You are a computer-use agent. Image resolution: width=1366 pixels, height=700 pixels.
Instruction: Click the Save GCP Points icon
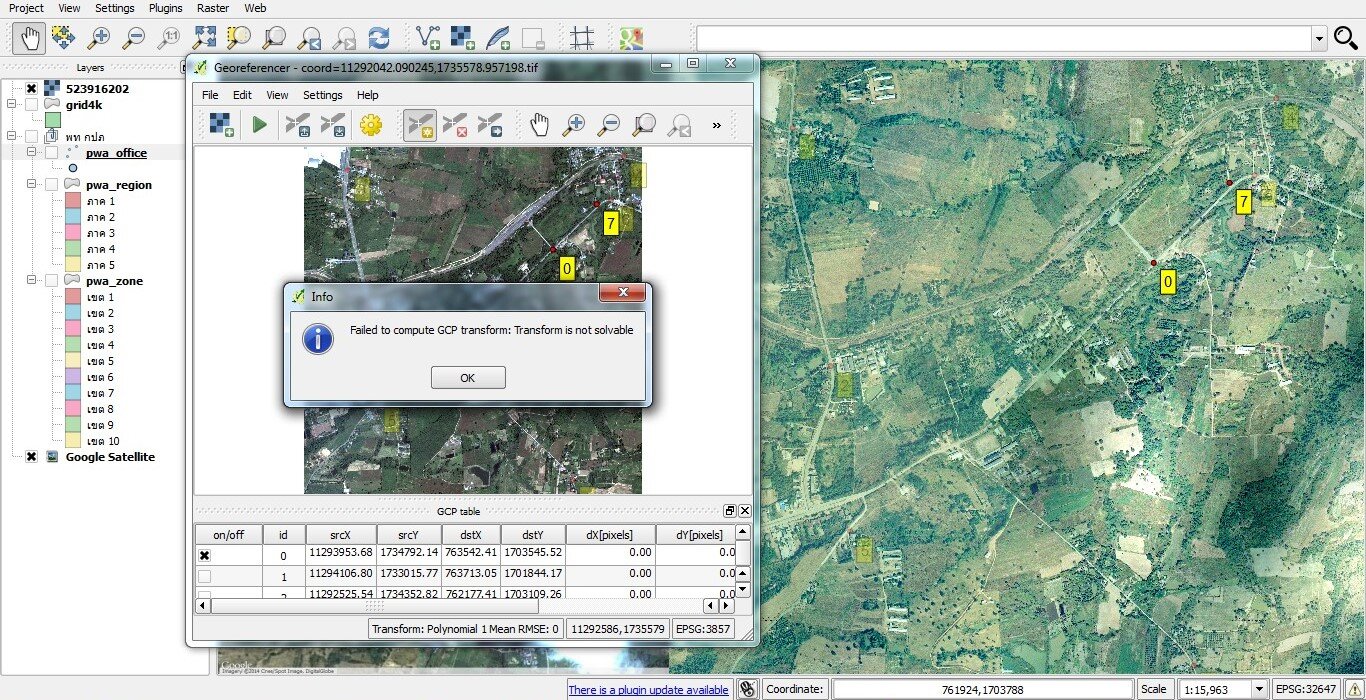tap(333, 125)
